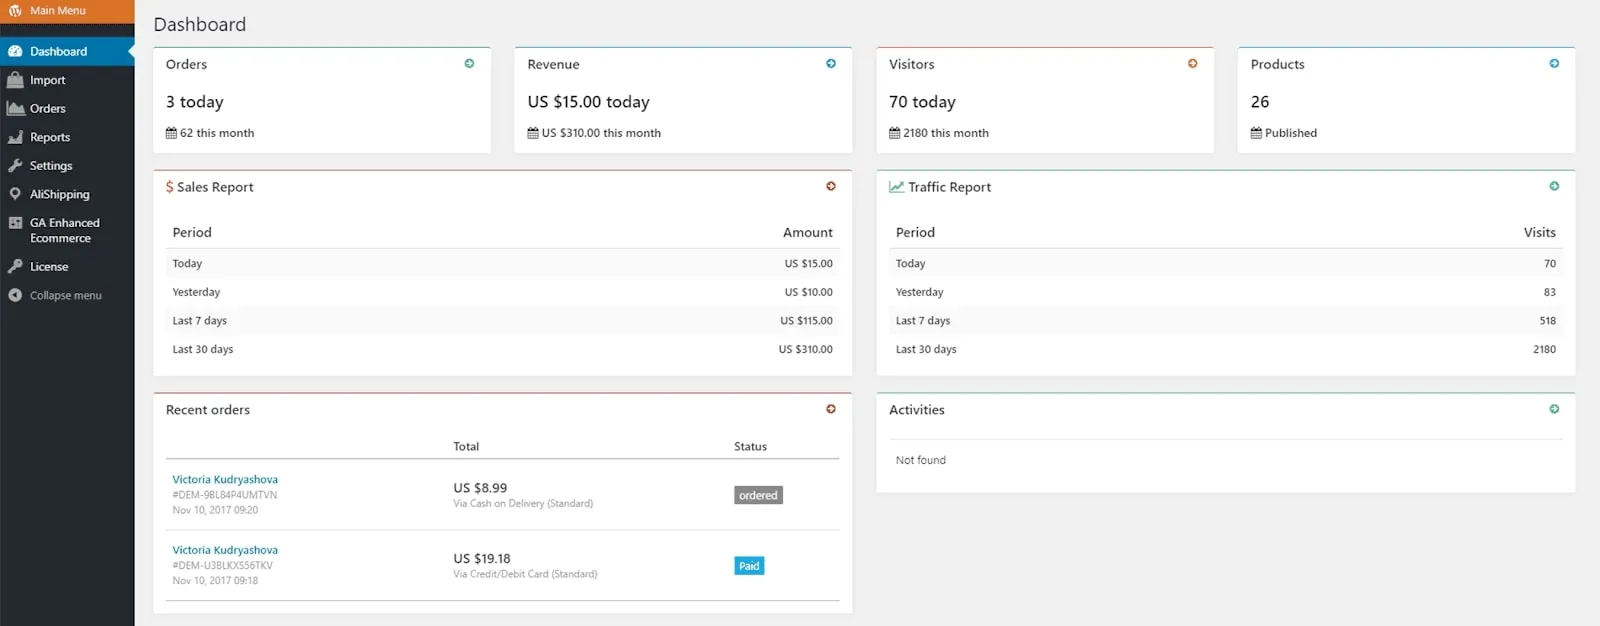Click the GA Enhanced Ecommerce grid icon
Image resolution: width=1600 pixels, height=626 pixels.
coord(15,223)
